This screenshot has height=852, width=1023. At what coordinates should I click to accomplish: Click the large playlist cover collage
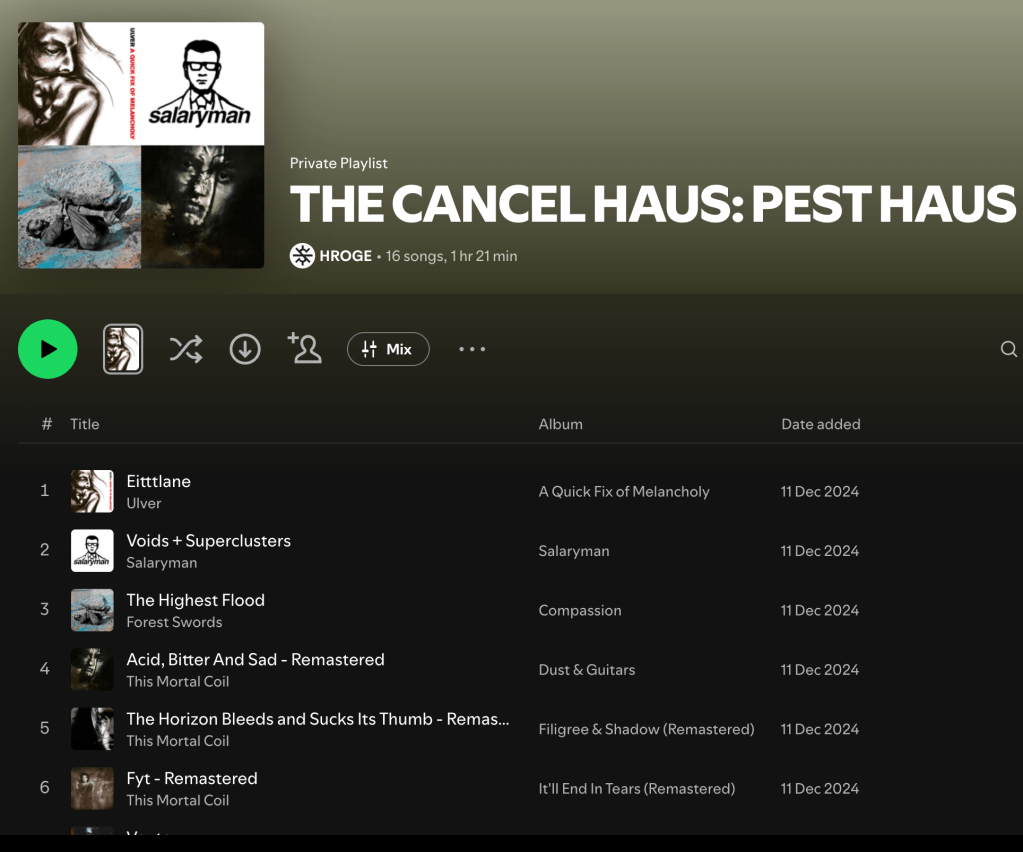(x=141, y=145)
